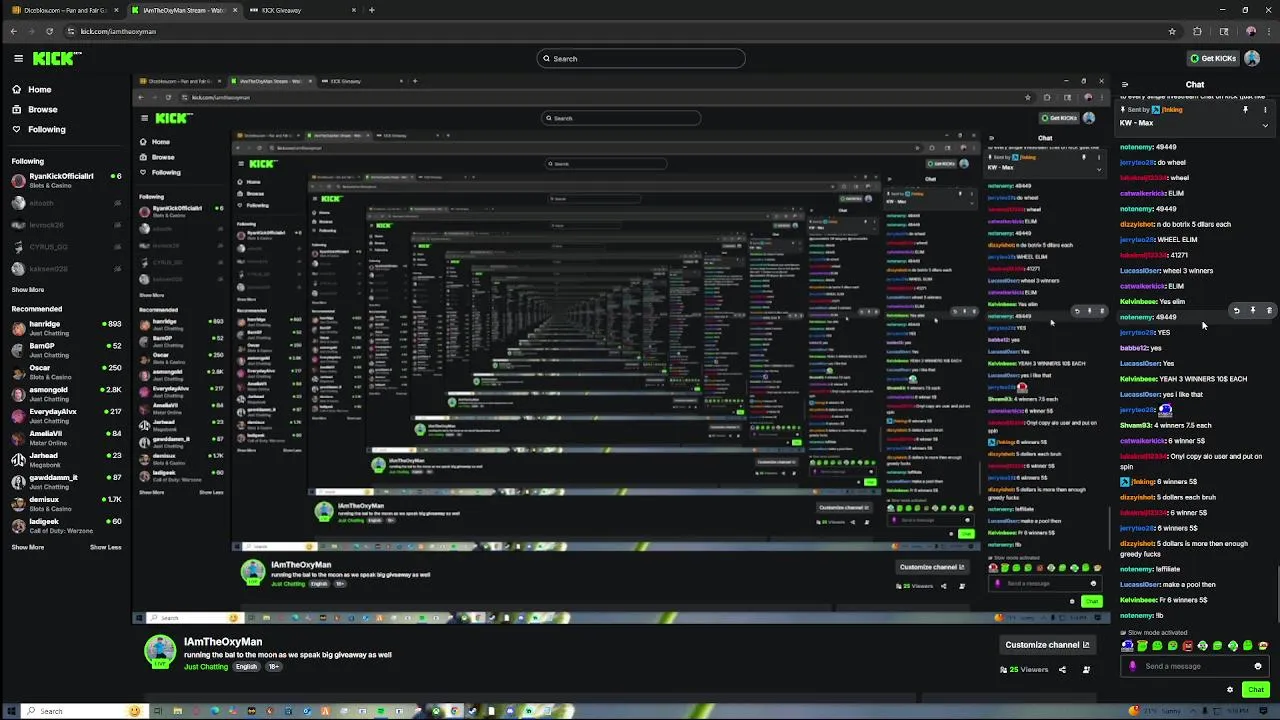Reload the page with browser refresh icon
This screenshot has width=1280, height=720.
[x=49, y=31]
